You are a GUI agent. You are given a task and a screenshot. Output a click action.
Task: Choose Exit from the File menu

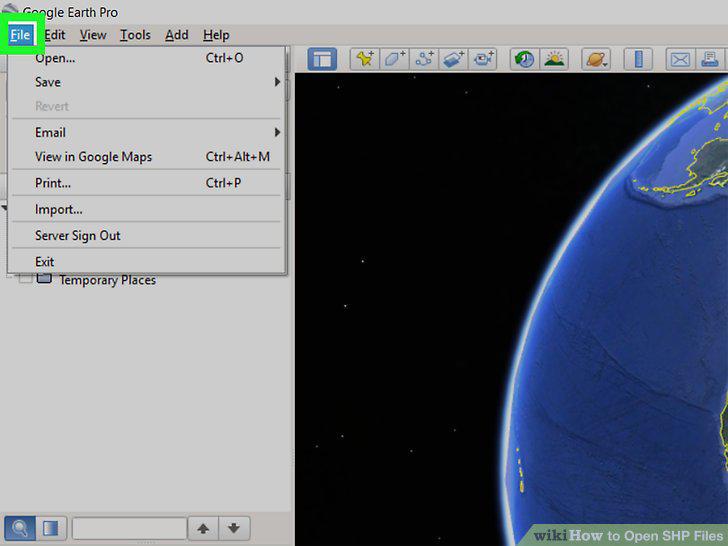coord(146,262)
